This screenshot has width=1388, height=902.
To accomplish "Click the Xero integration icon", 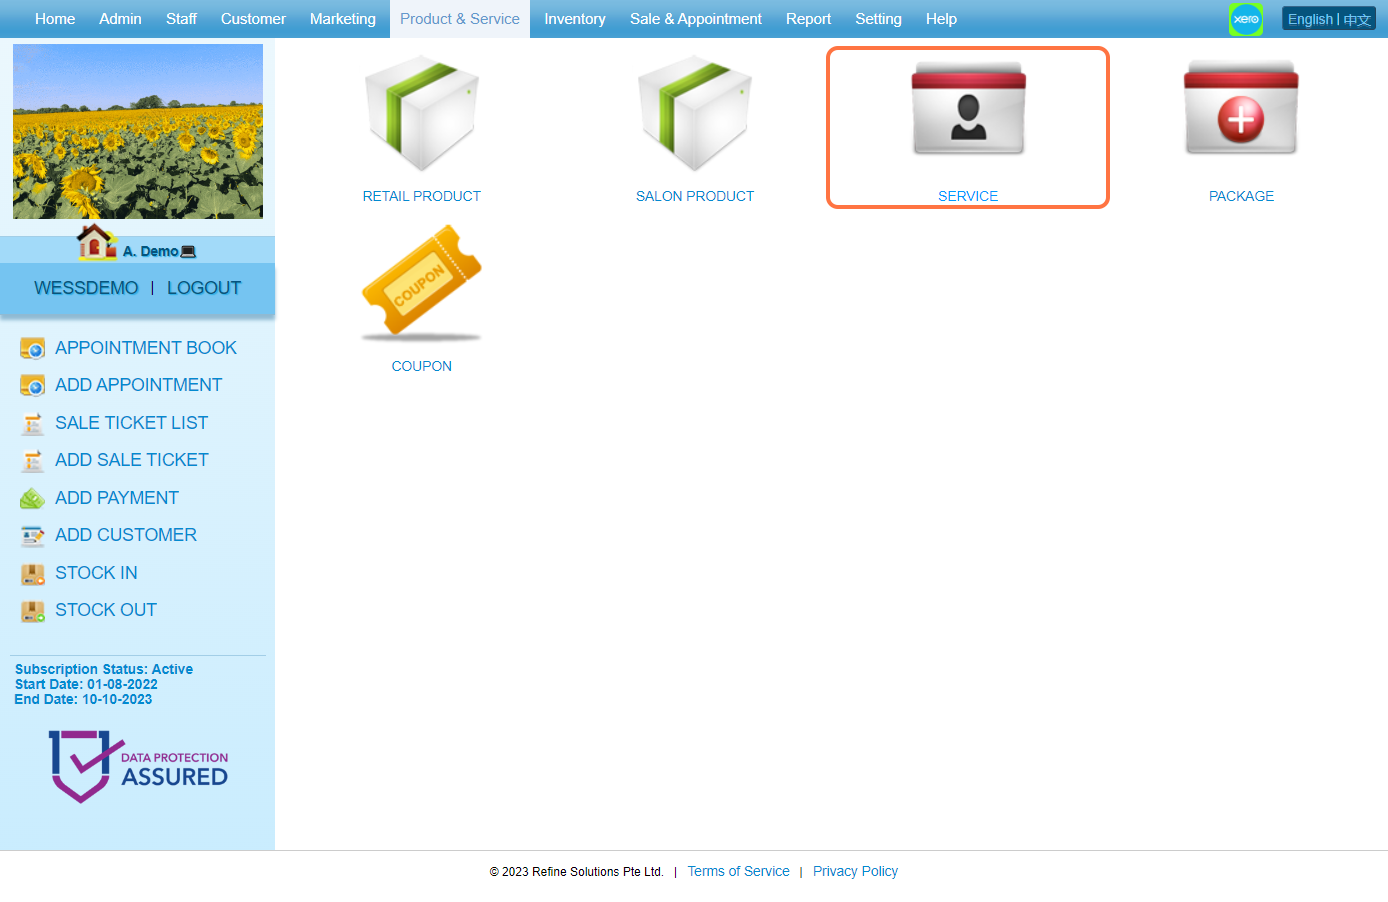I will click(1246, 19).
